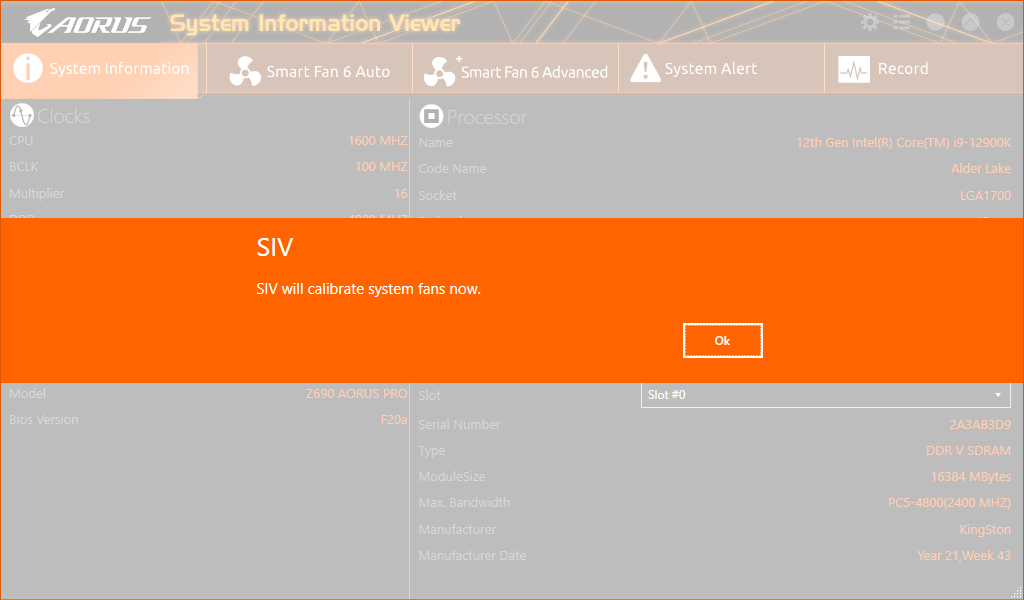Screen dimensions: 1024x600
Task: Click the window resize grip corner
Action: pos(1016,592)
